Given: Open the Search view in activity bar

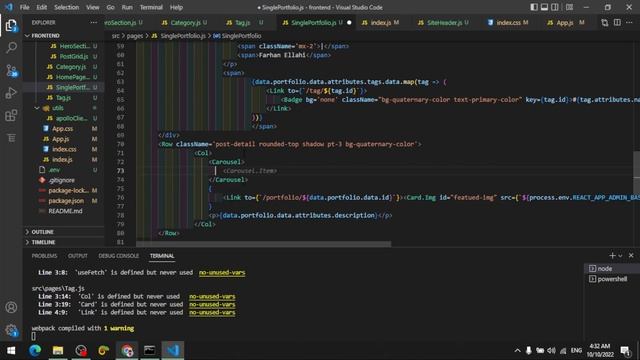Looking at the screenshot, I should pos(11,48).
